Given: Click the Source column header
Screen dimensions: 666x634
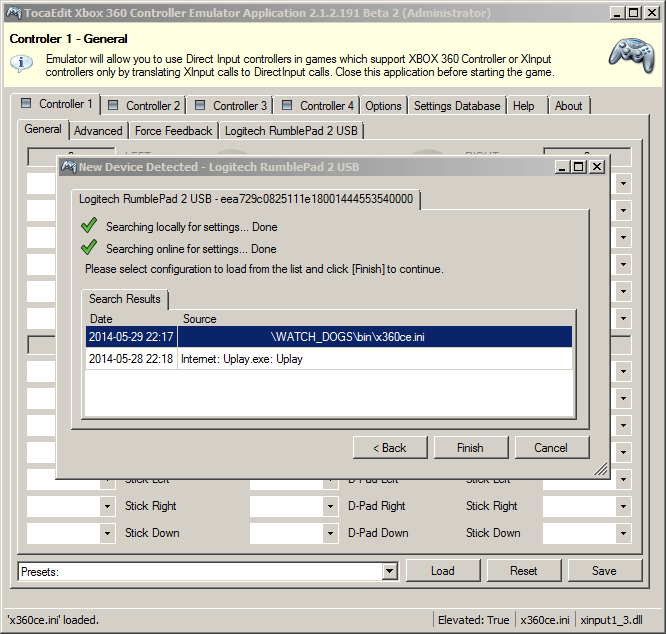Looking at the screenshot, I should [200, 319].
